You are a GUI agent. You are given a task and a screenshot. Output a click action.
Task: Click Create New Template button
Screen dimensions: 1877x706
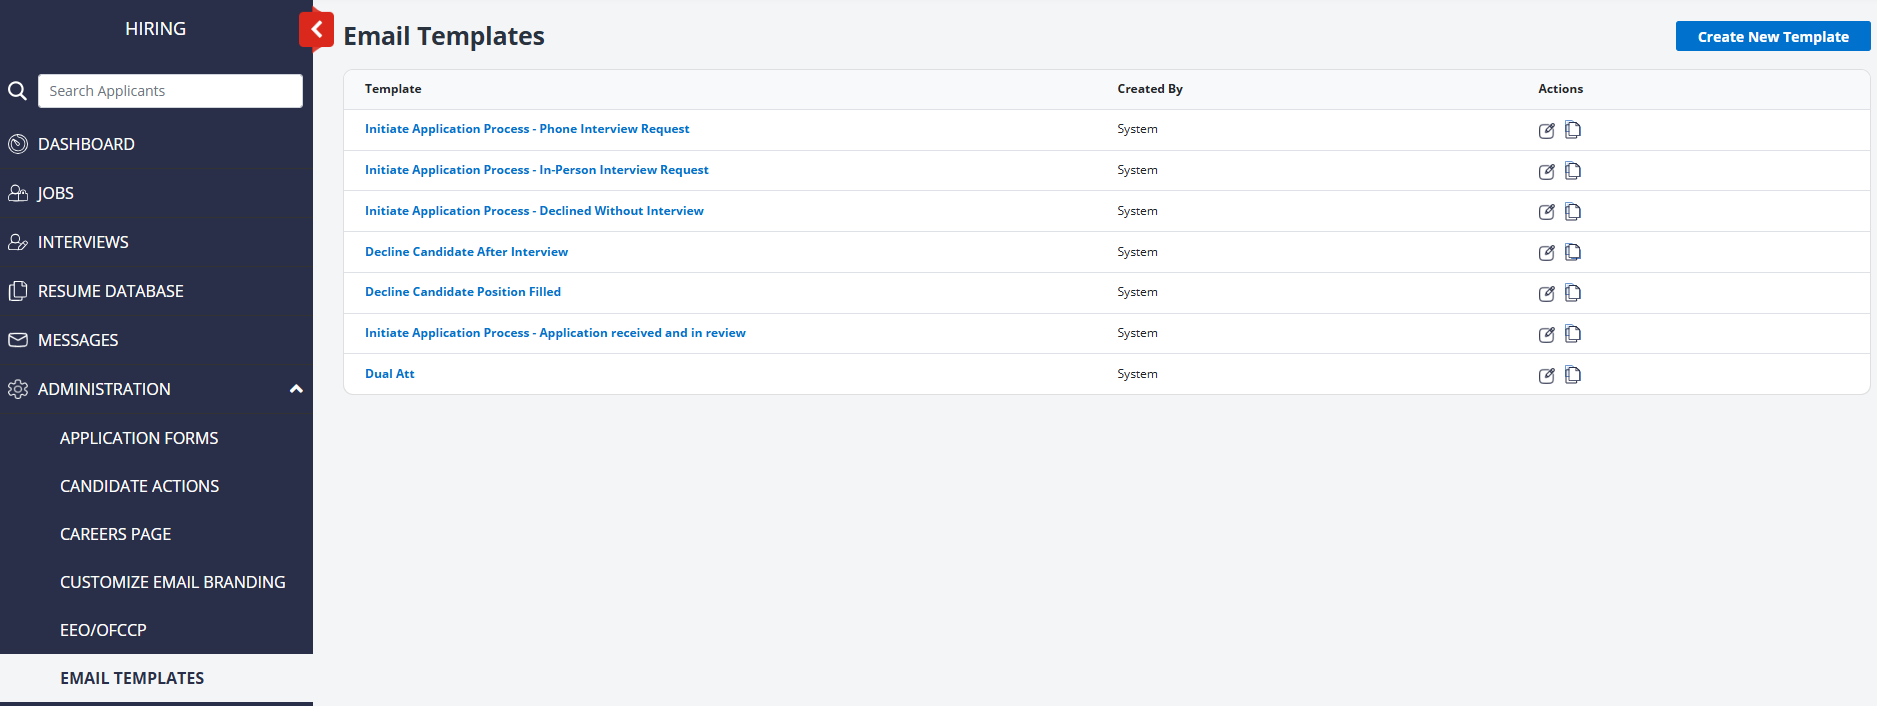click(1772, 37)
